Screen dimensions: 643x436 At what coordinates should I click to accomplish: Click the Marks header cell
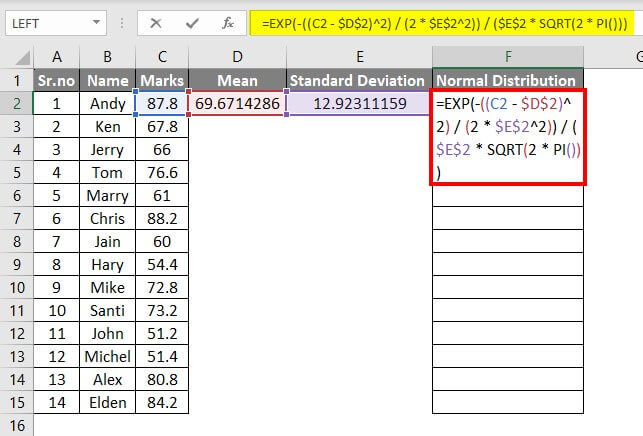(x=162, y=80)
